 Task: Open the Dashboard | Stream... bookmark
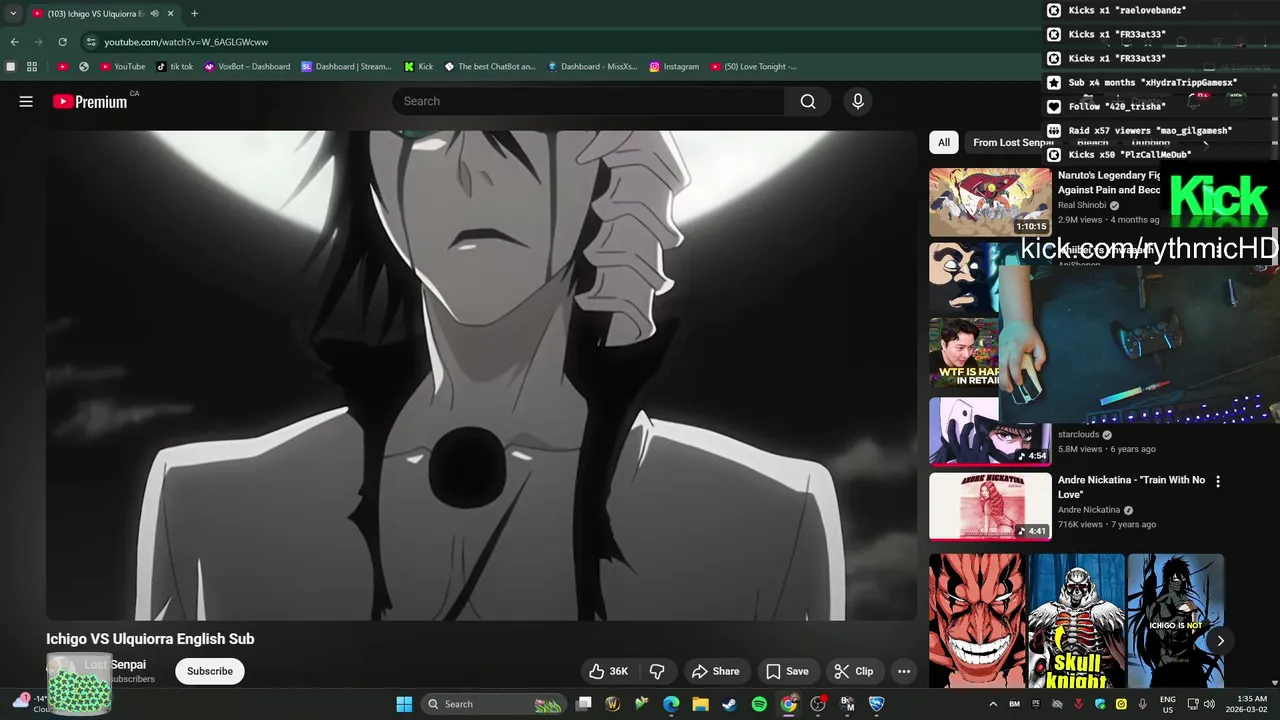pos(347,67)
